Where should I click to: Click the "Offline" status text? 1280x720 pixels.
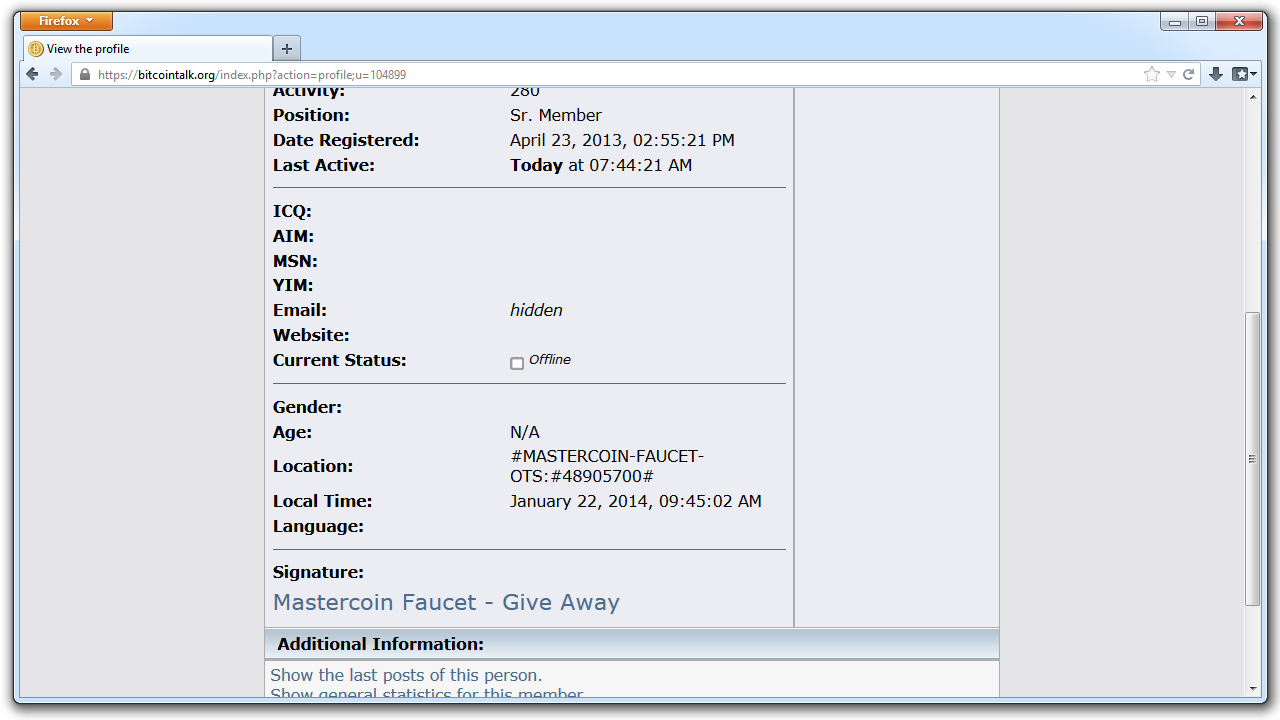pos(550,360)
